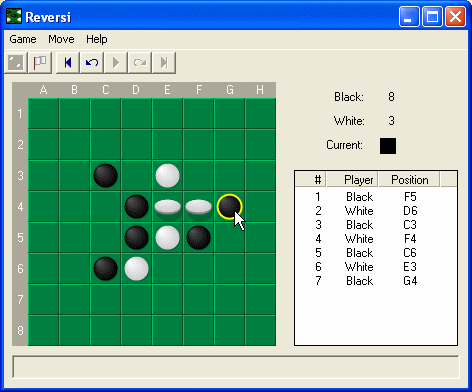The width and height of the screenshot is (472, 392).
Task: Click the black piece at C6
Action: pos(105,268)
